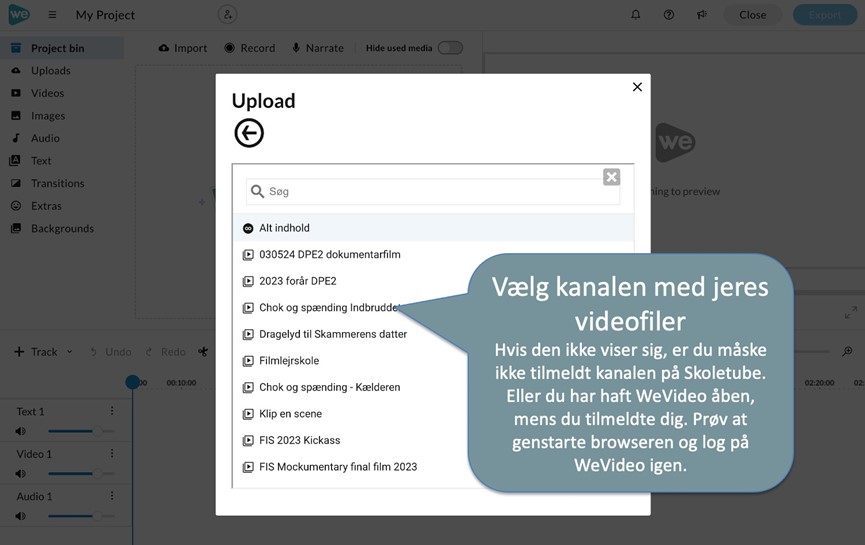Select Project bin in sidebar

(62, 48)
